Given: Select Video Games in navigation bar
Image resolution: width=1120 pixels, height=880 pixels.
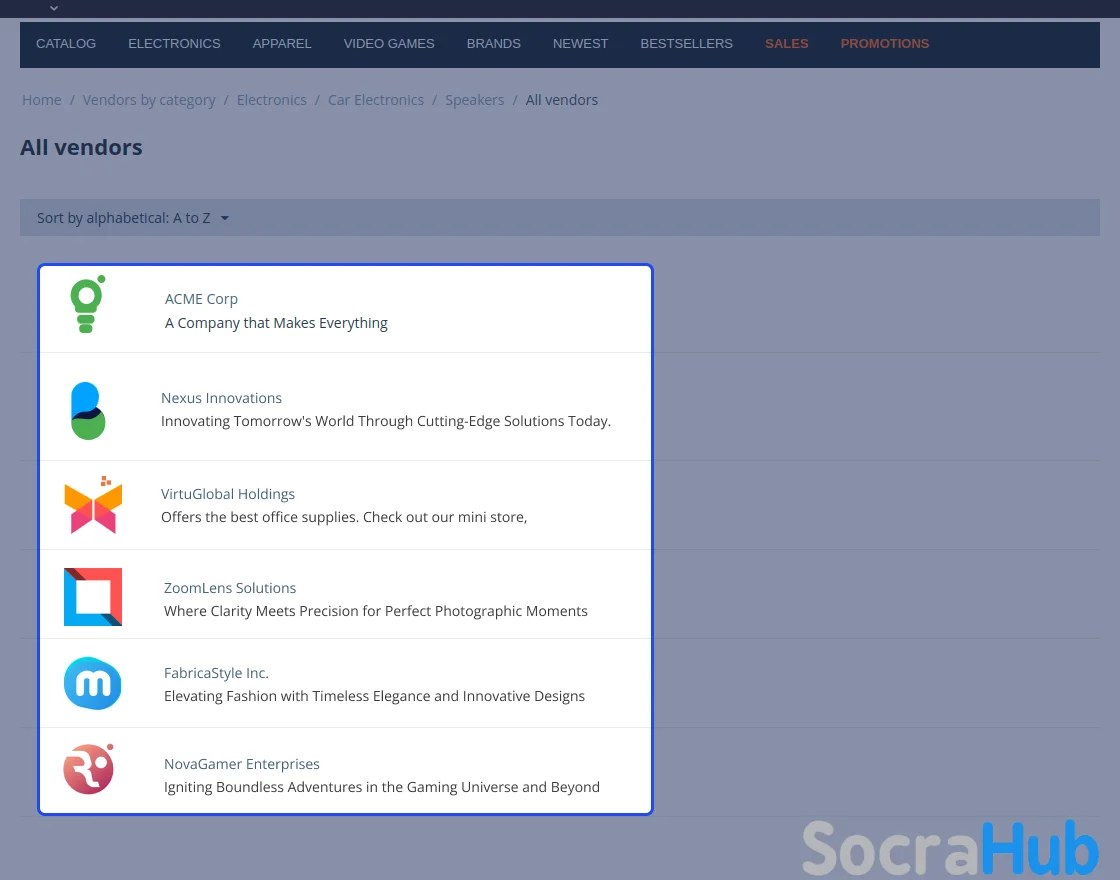Looking at the screenshot, I should [389, 44].
